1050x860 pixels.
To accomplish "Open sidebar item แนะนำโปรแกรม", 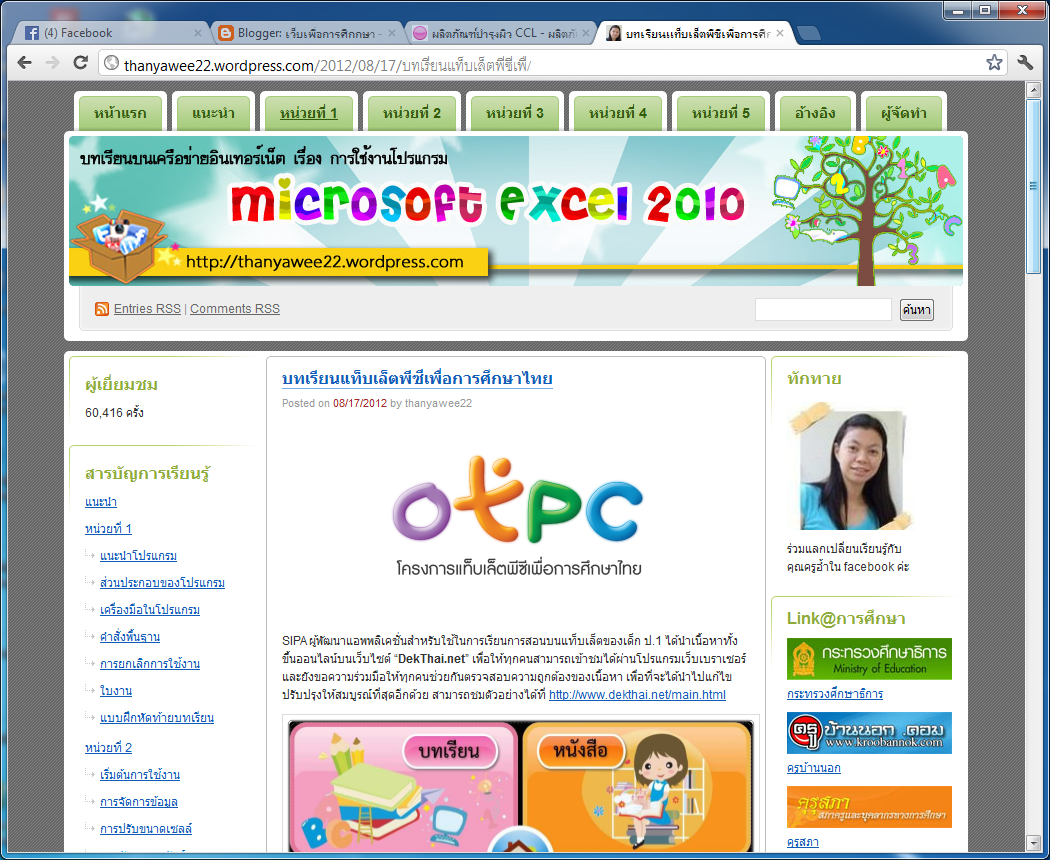I will (139, 556).
